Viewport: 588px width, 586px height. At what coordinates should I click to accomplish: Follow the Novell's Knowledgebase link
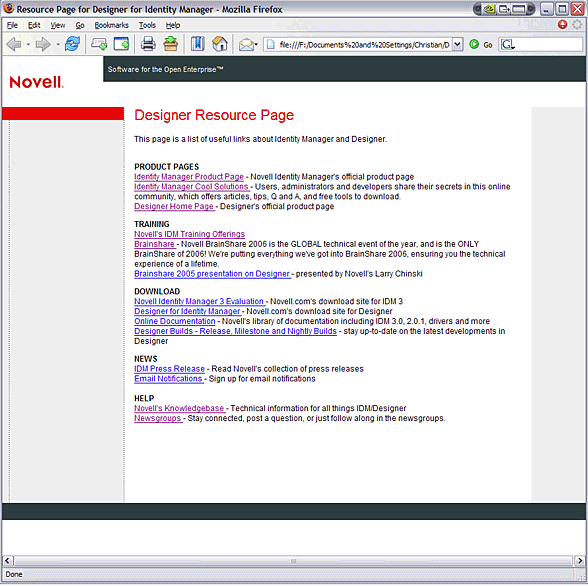179,408
